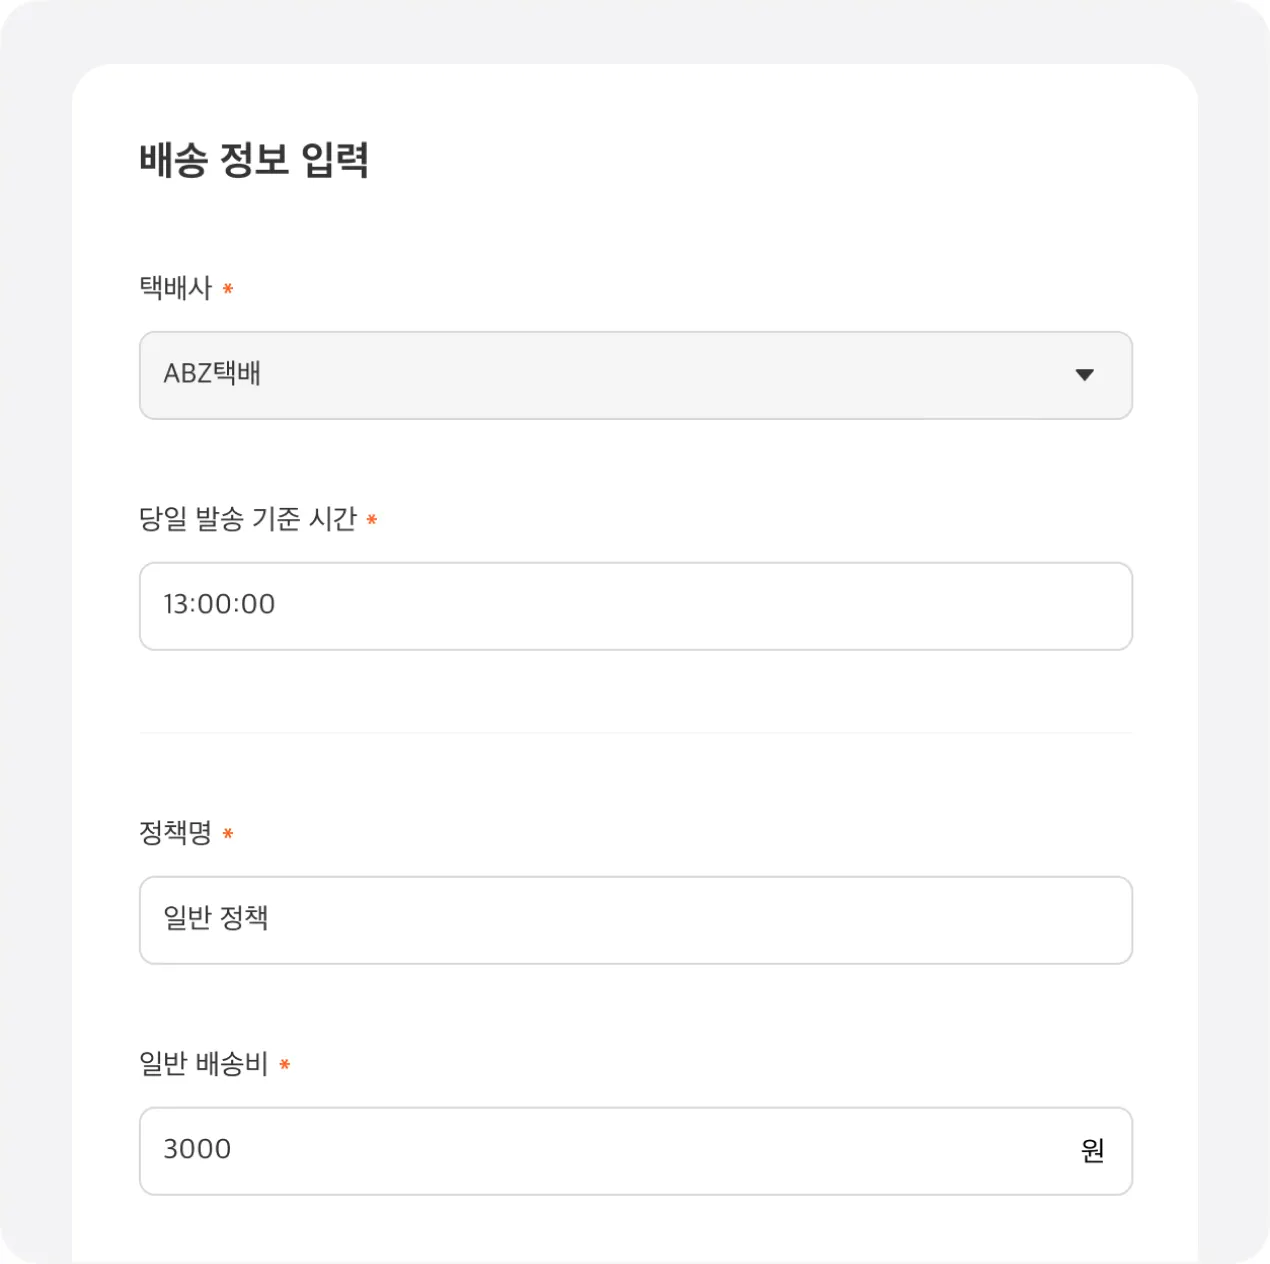Click the 당일 발송 기준 시간 label

pos(248,519)
